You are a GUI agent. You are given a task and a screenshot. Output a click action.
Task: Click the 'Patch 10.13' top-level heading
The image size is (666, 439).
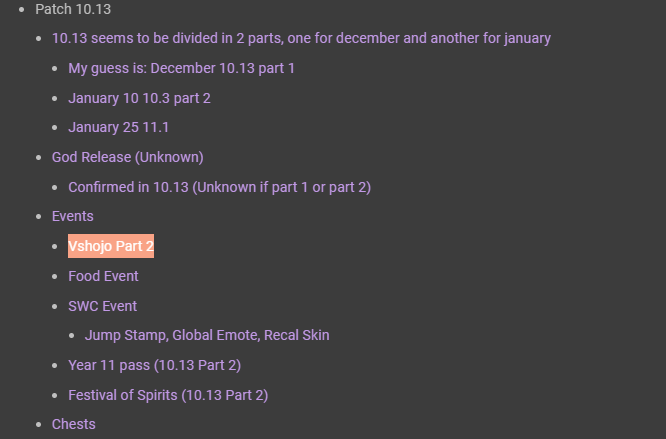[x=73, y=9]
